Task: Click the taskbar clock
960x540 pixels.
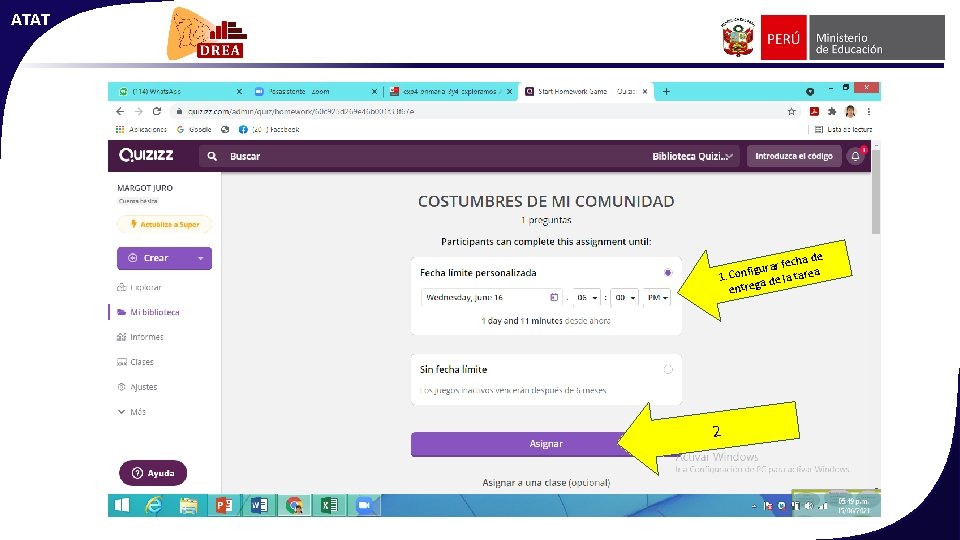Action: click(852, 506)
